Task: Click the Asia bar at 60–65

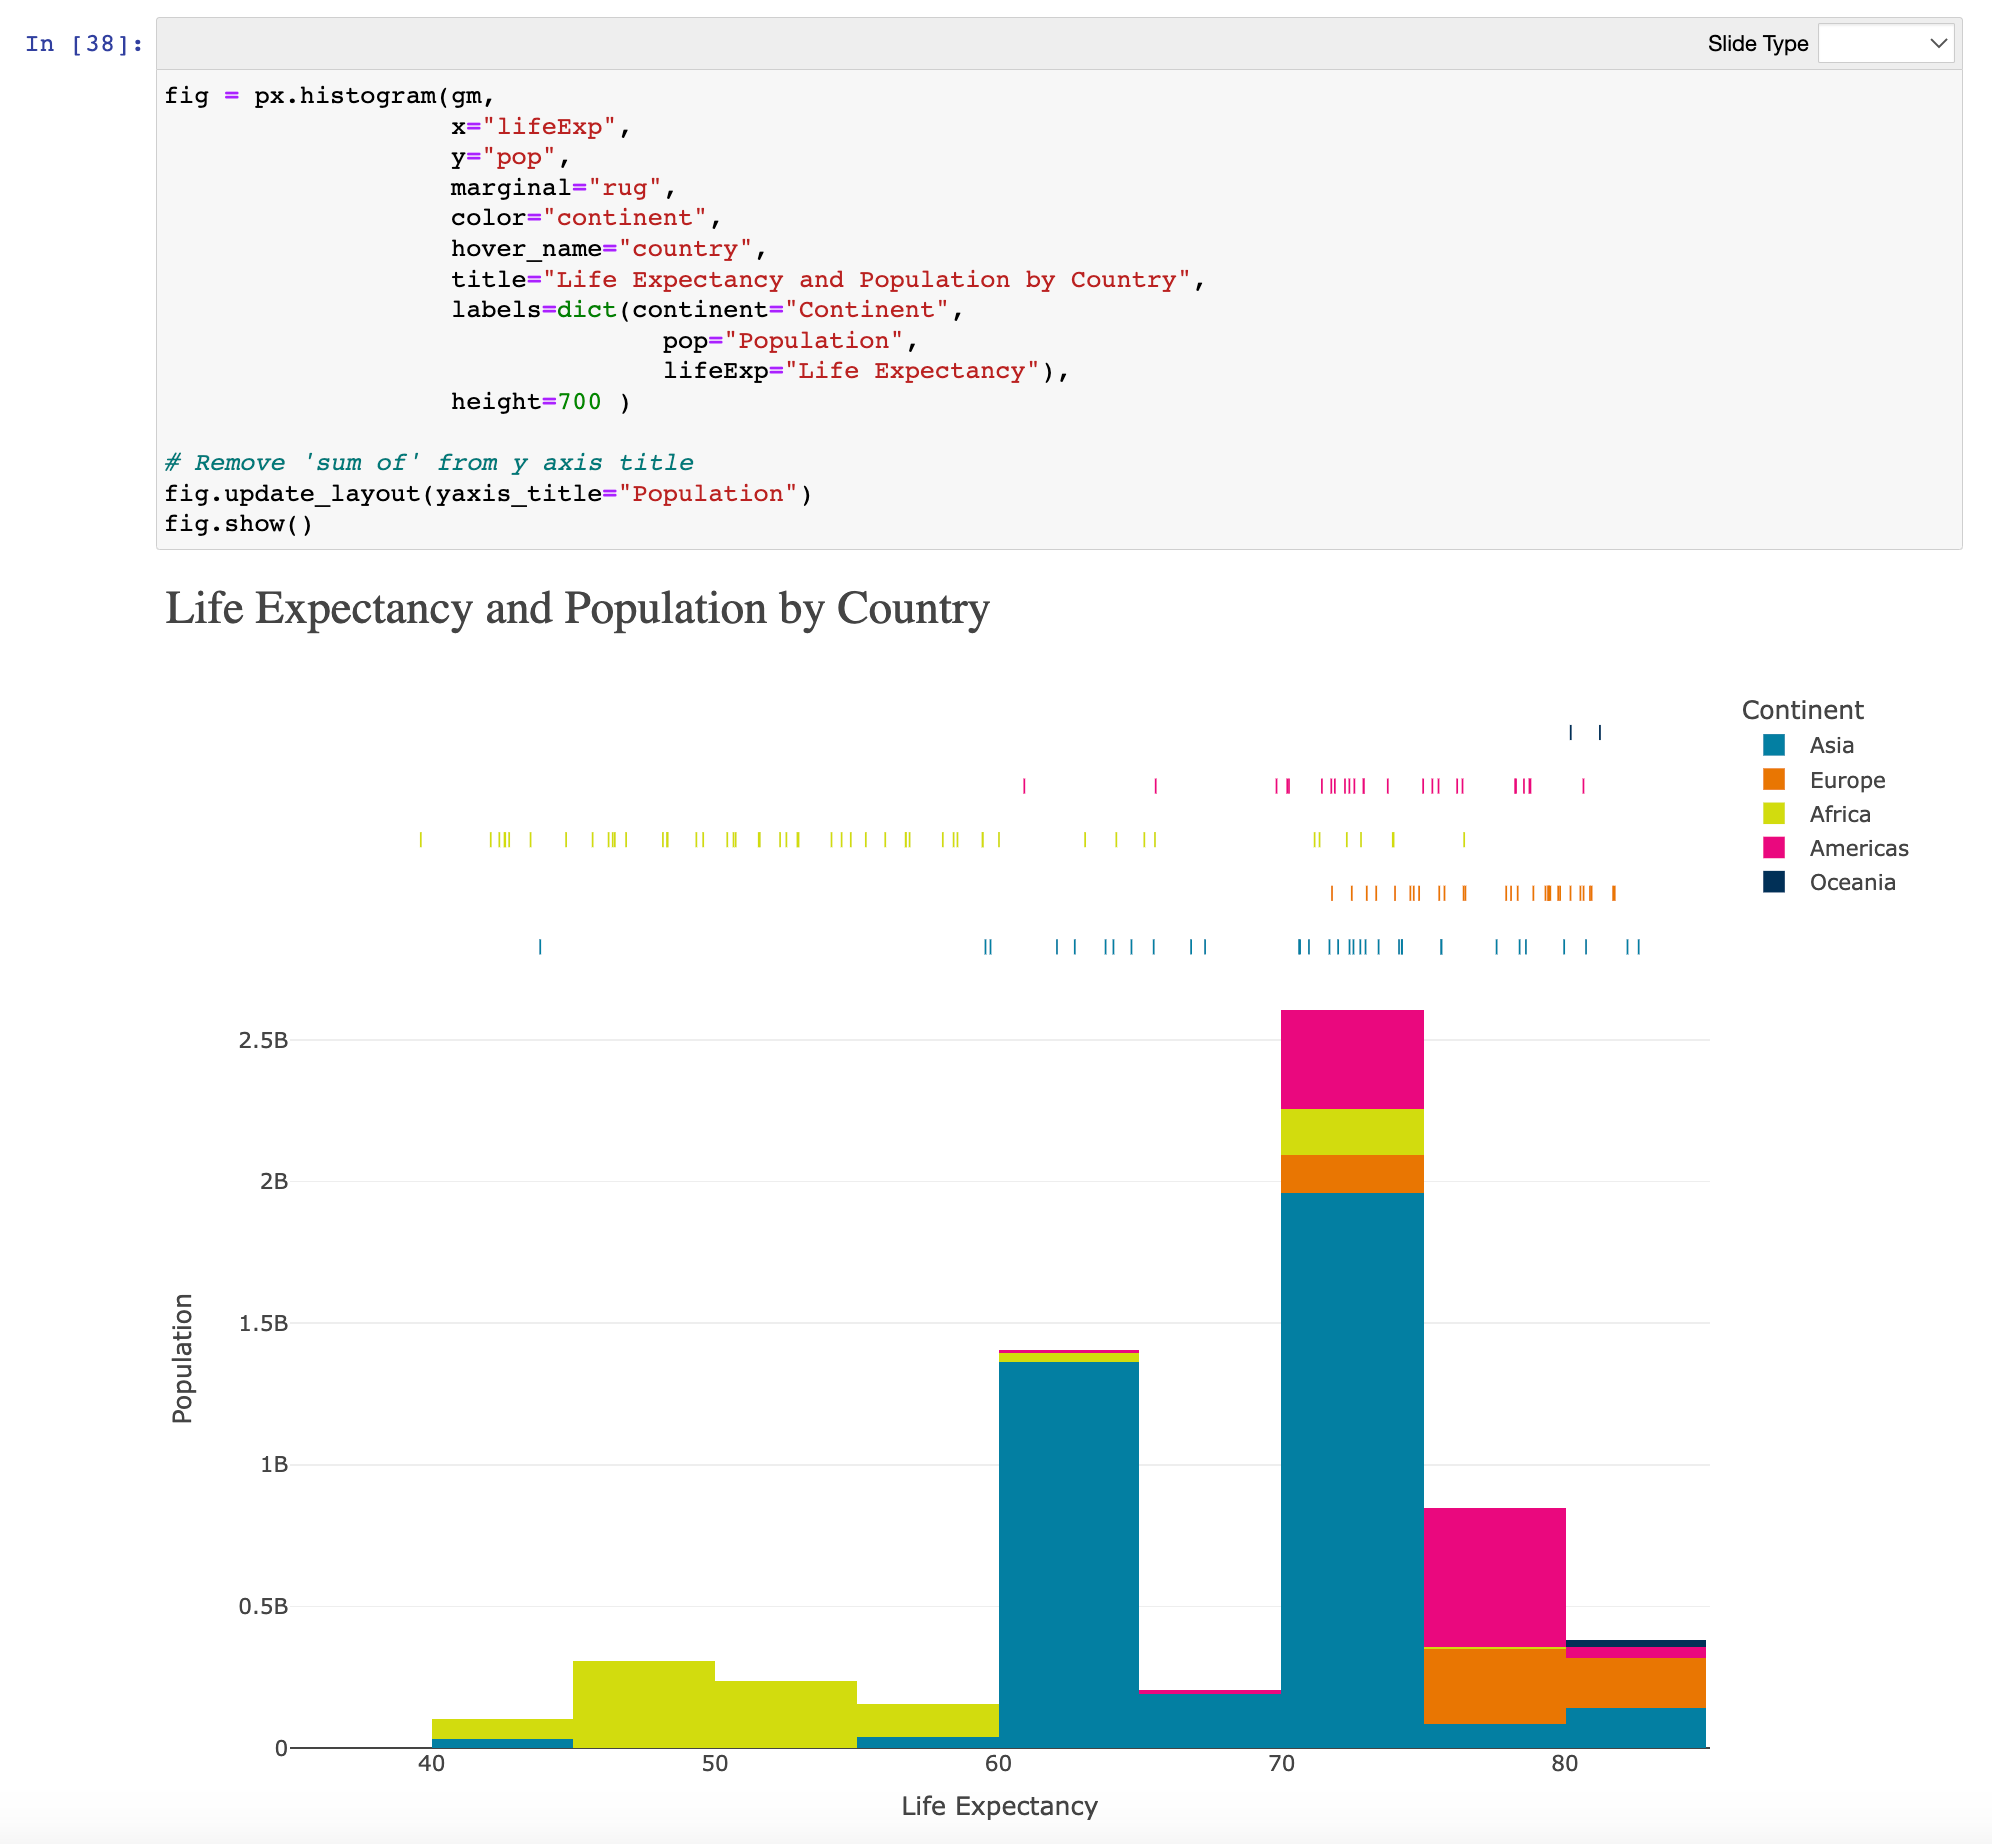Action: [1068, 1555]
